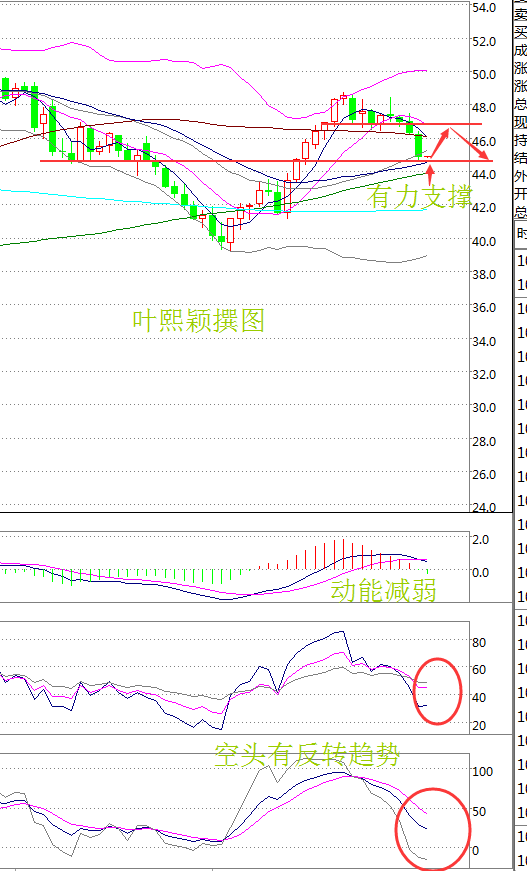Screen dimensions: 527x871
Task: Click the 开 row in quote panel
Action: click(521, 194)
